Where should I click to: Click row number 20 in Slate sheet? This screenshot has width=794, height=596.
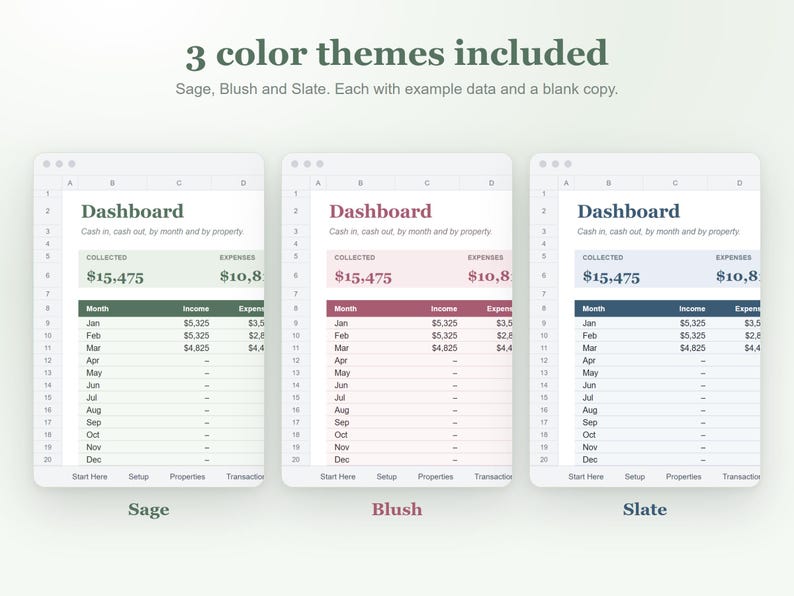pyautogui.click(x=544, y=460)
